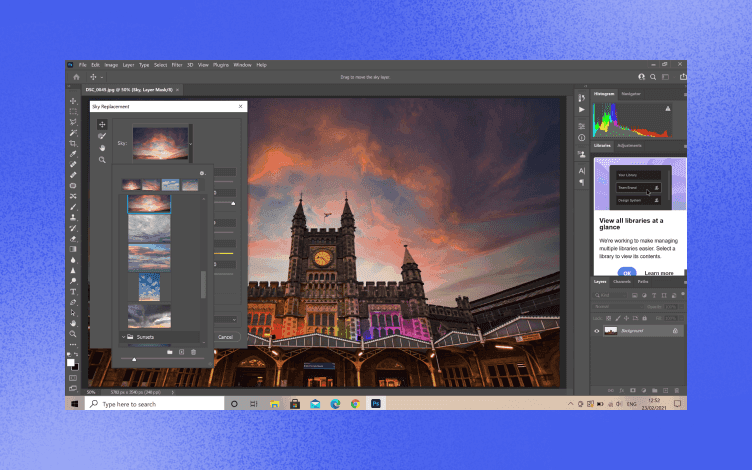This screenshot has height=470, width=752.
Task: Open the Info panel icon
Action: pos(582,138)
